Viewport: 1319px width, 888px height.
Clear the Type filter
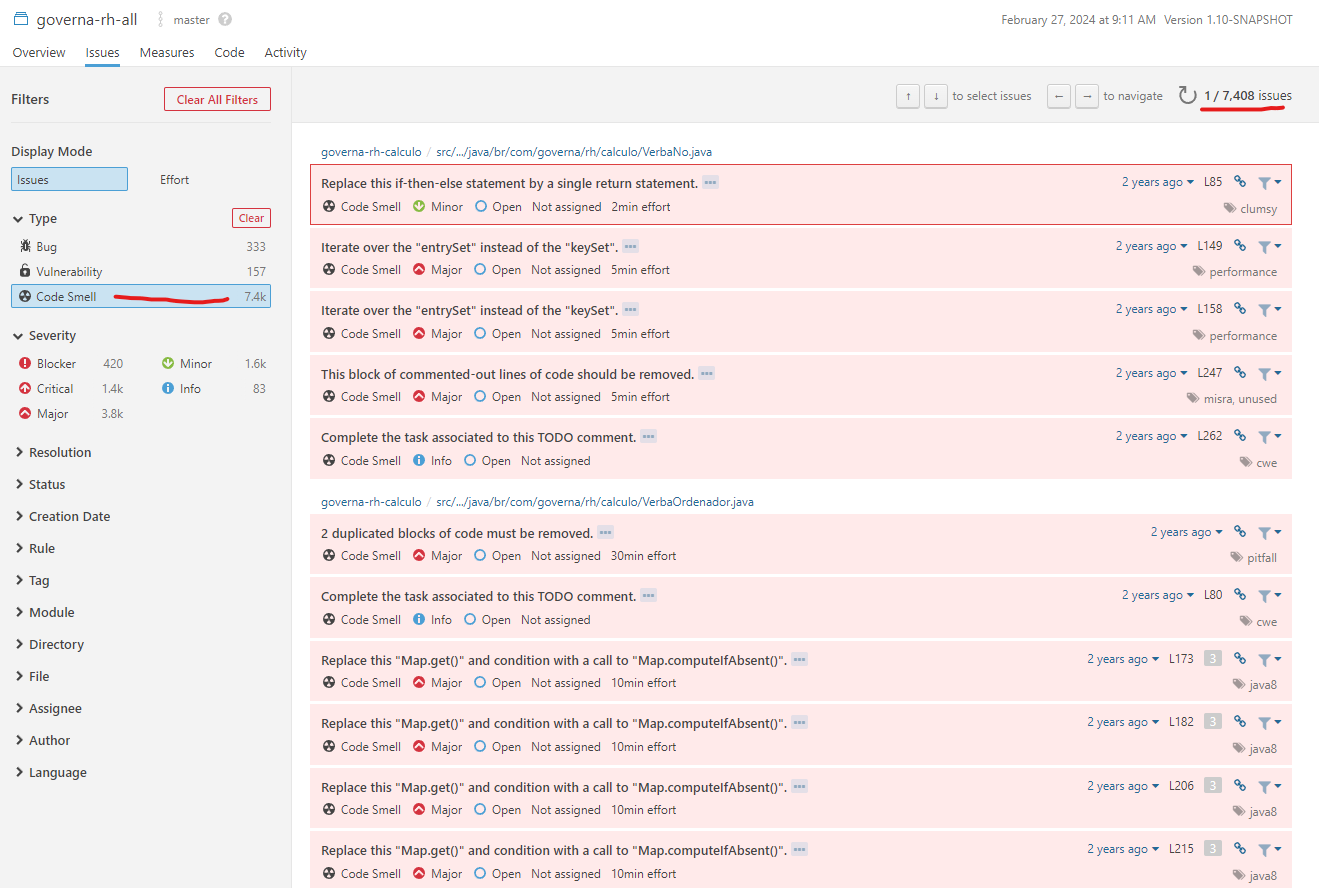pyautogui.click(x=251, y=218)
